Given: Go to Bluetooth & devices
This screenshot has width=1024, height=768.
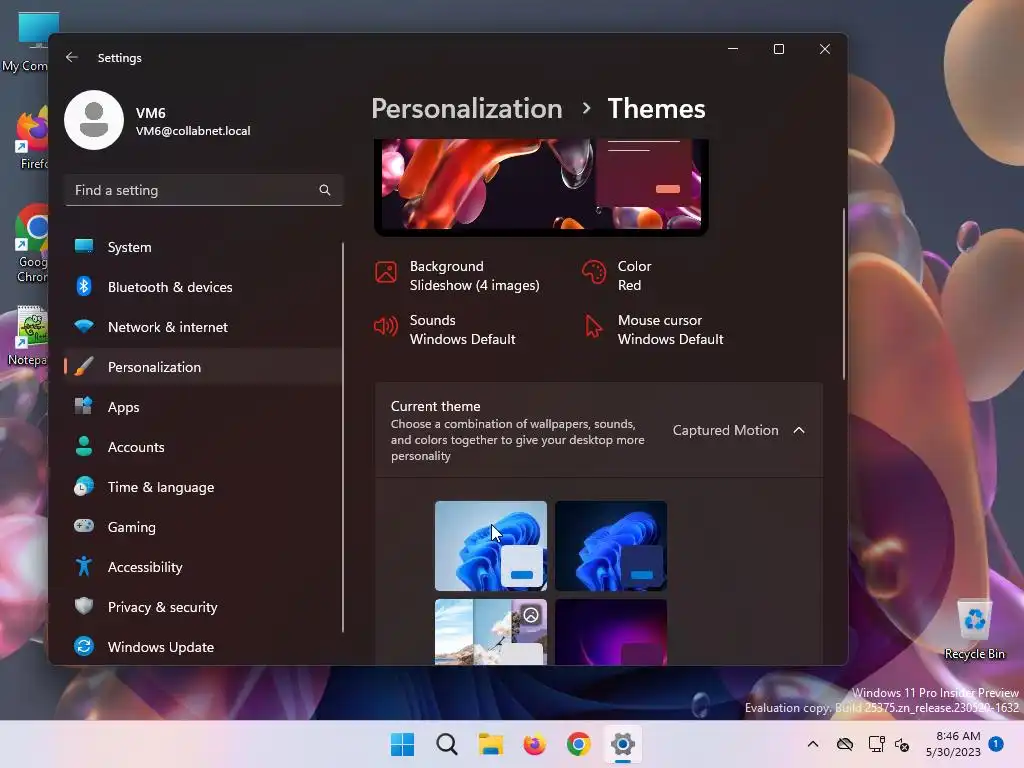Looking at the screenshot, I should (x=202, y=287).
